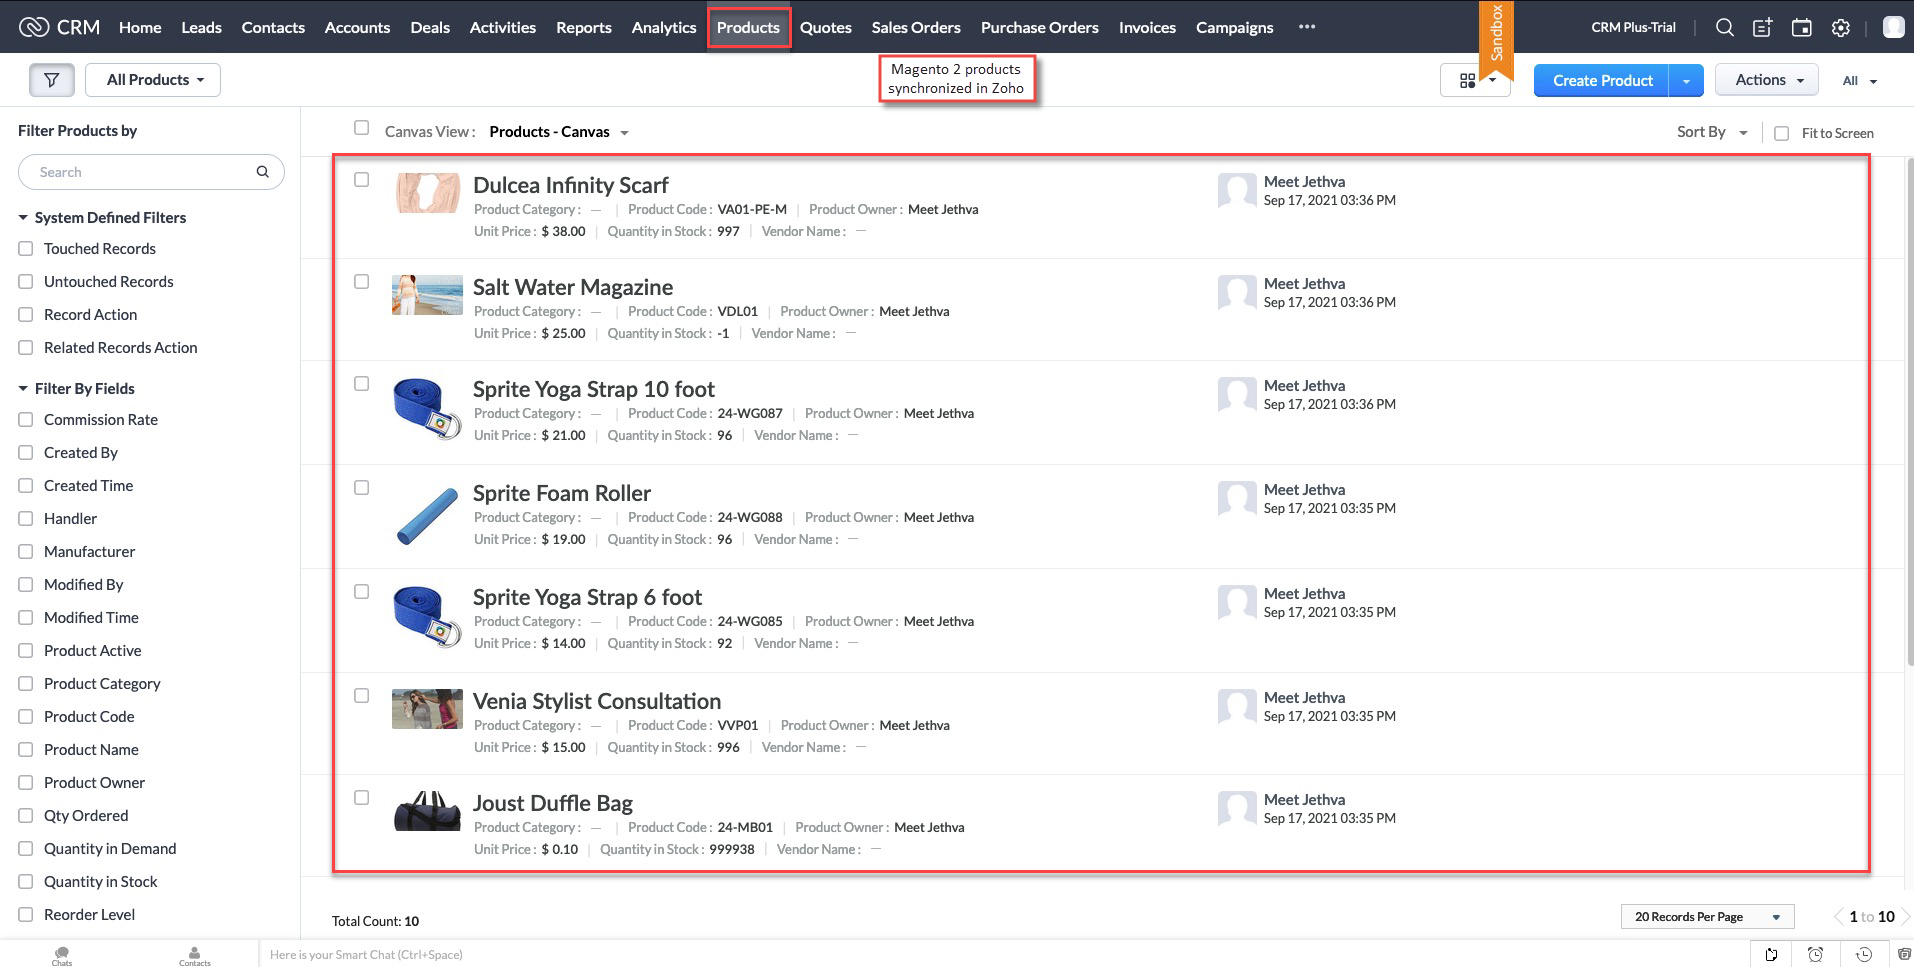This screenshot has width=1914, height=967.
Task: Check Untouched Records filter
Action: [x=26, y=282]
